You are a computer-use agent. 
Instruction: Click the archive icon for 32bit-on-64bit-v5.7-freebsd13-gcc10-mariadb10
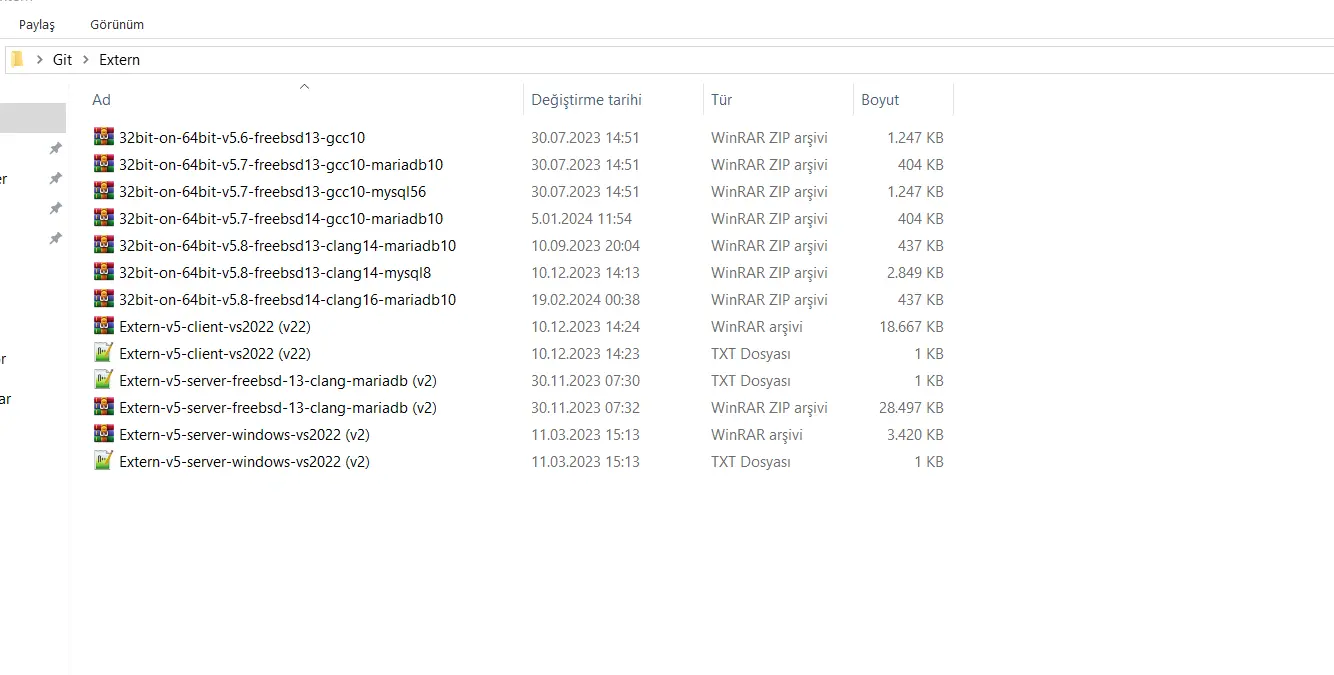pos(103,164)
